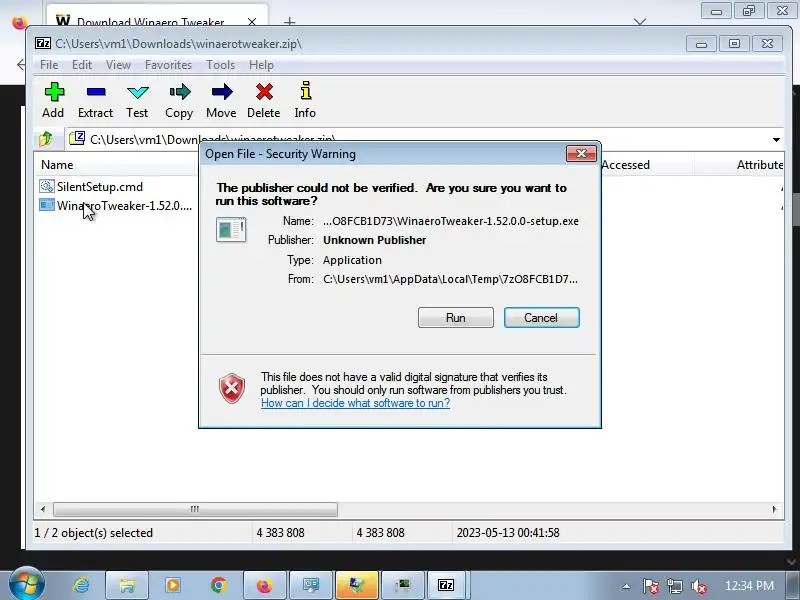Screen dimensions: 800x600
Task: Open the Favorites menu
Action: point(168,65)
